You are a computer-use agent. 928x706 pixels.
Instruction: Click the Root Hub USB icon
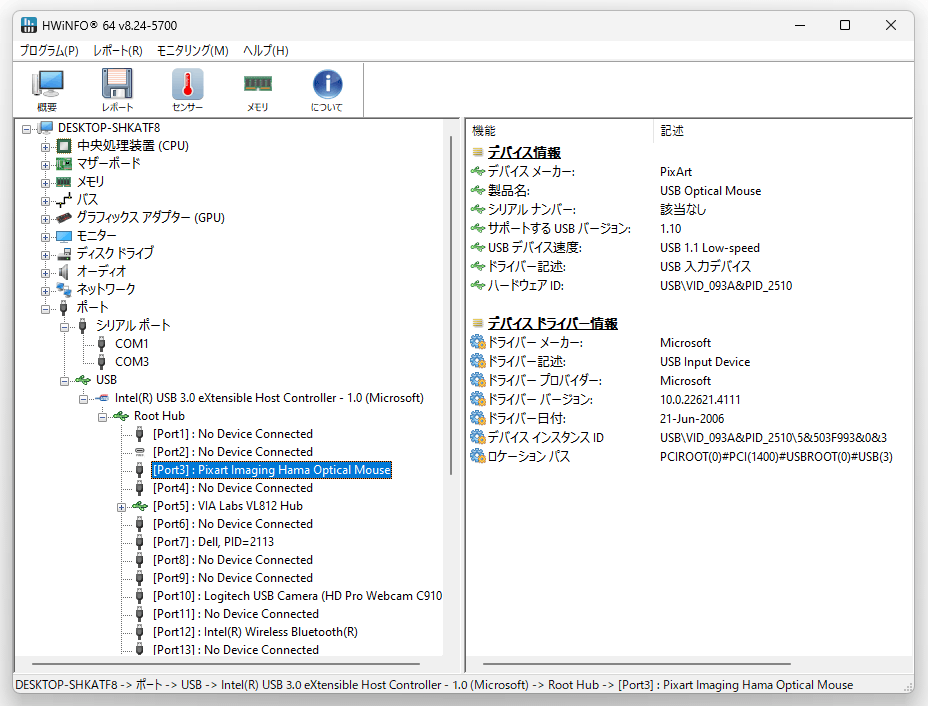coord(121,416)
